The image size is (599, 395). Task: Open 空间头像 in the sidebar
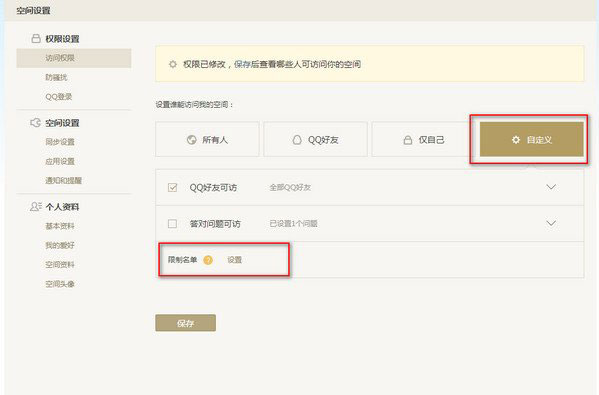[60, 284]
